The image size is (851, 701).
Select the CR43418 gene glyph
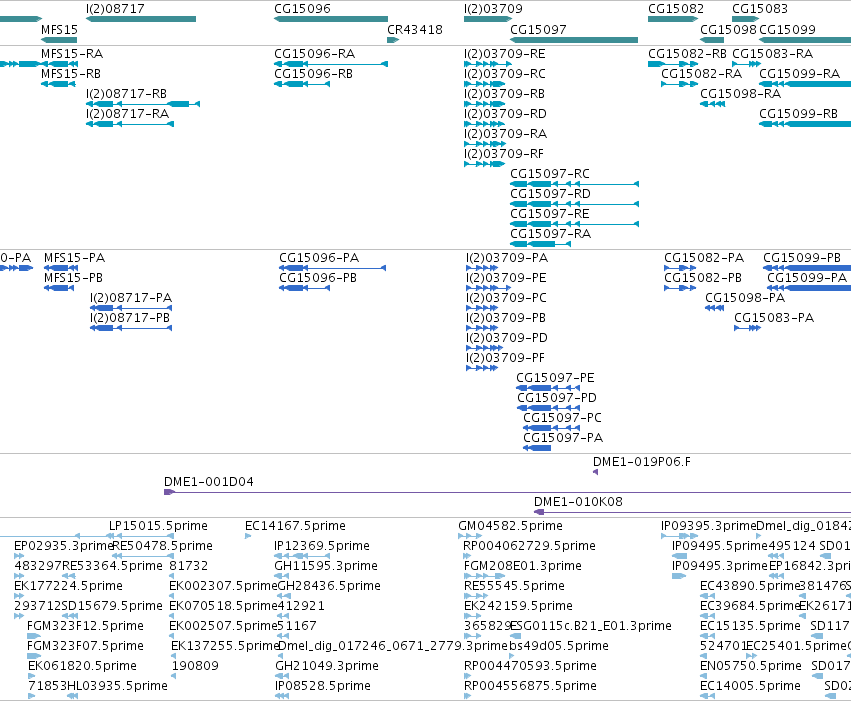[x=393, y=40]
